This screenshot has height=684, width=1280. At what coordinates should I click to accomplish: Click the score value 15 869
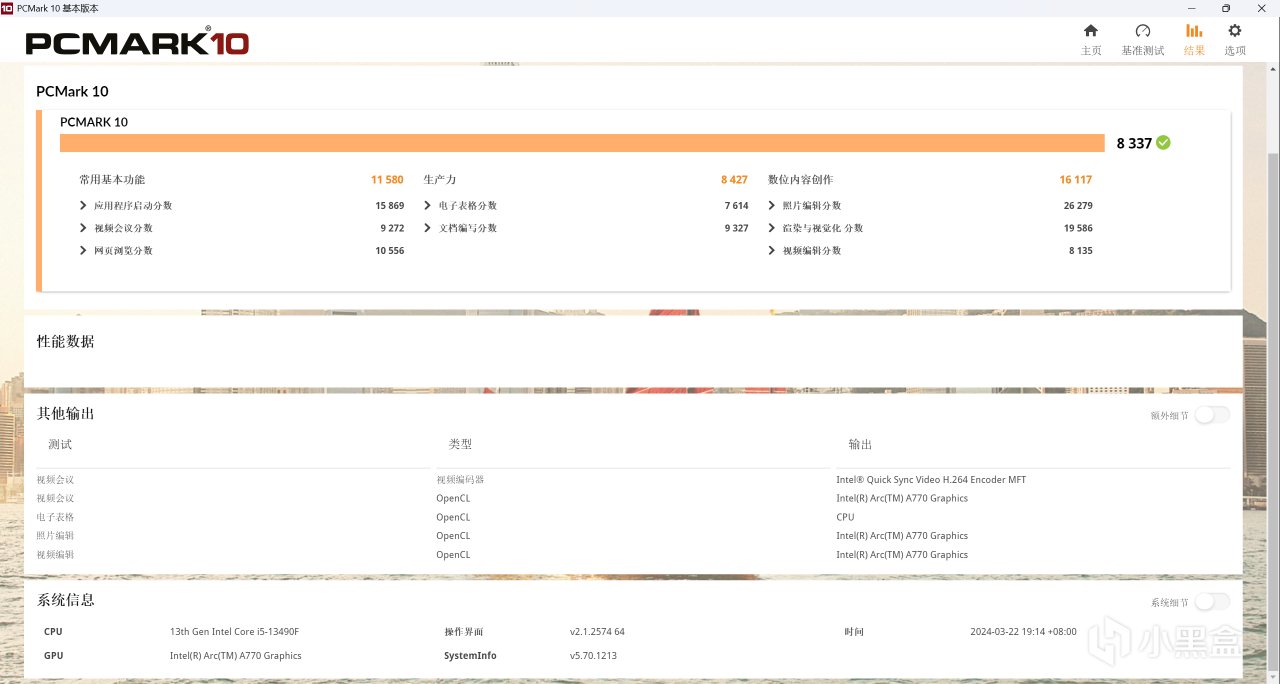390,206
